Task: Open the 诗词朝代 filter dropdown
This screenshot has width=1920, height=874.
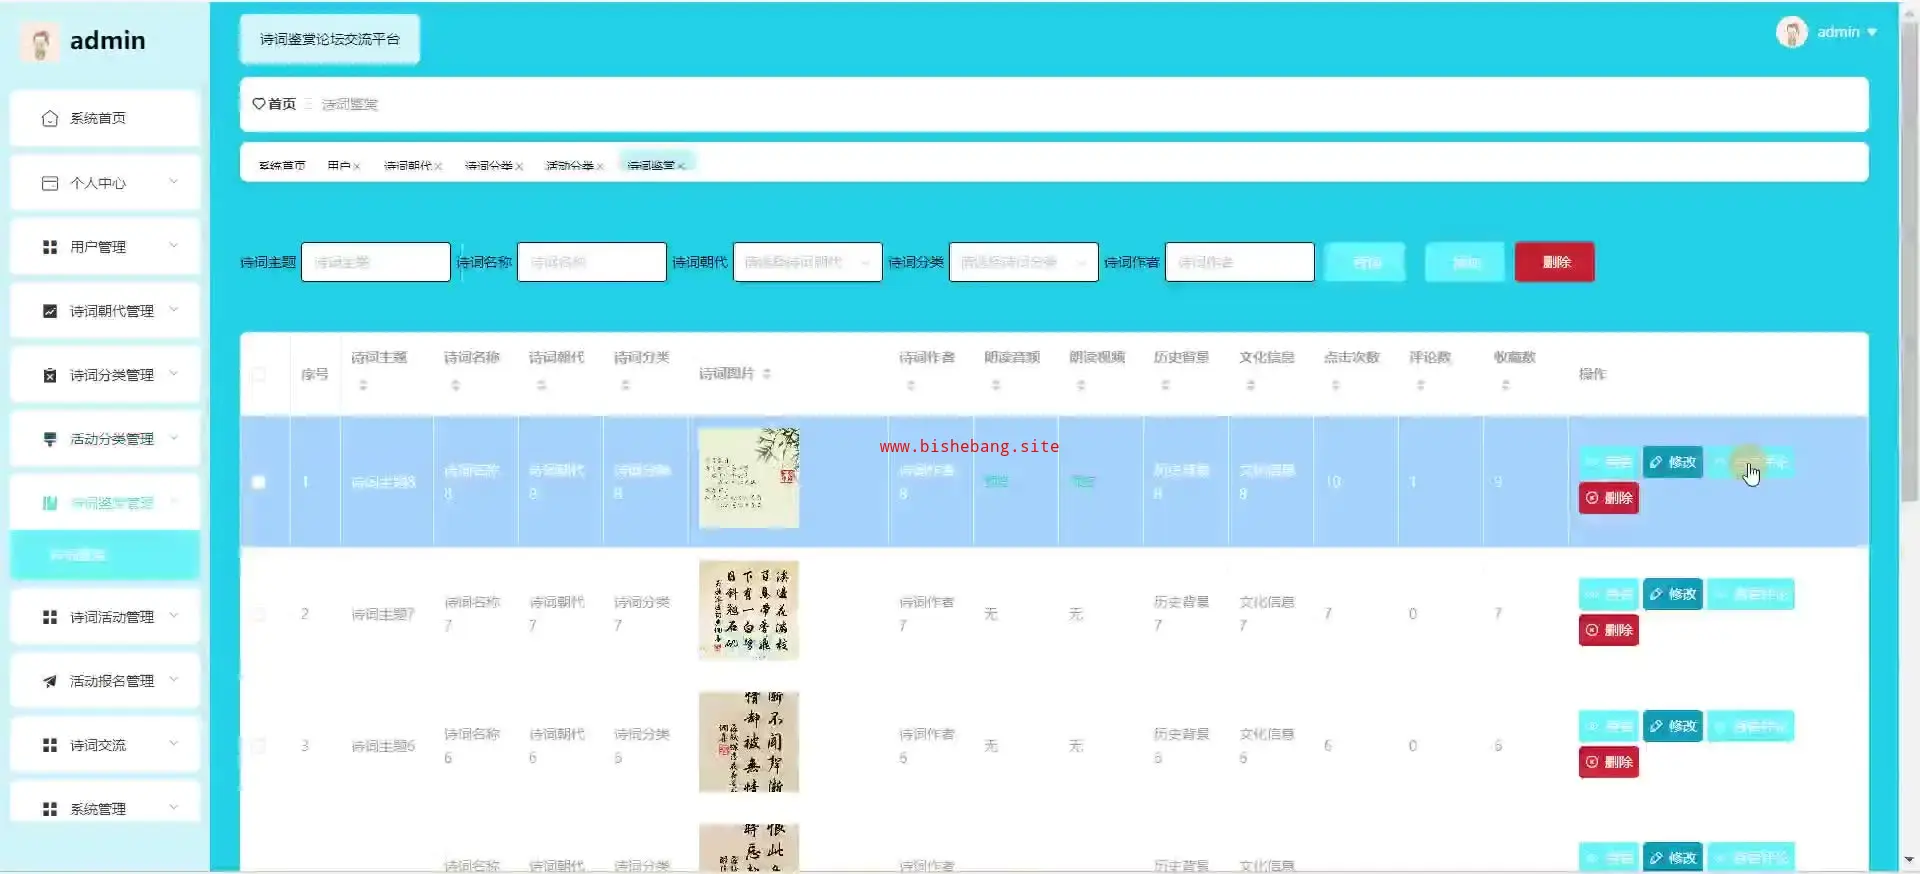Action: [807, 262]
